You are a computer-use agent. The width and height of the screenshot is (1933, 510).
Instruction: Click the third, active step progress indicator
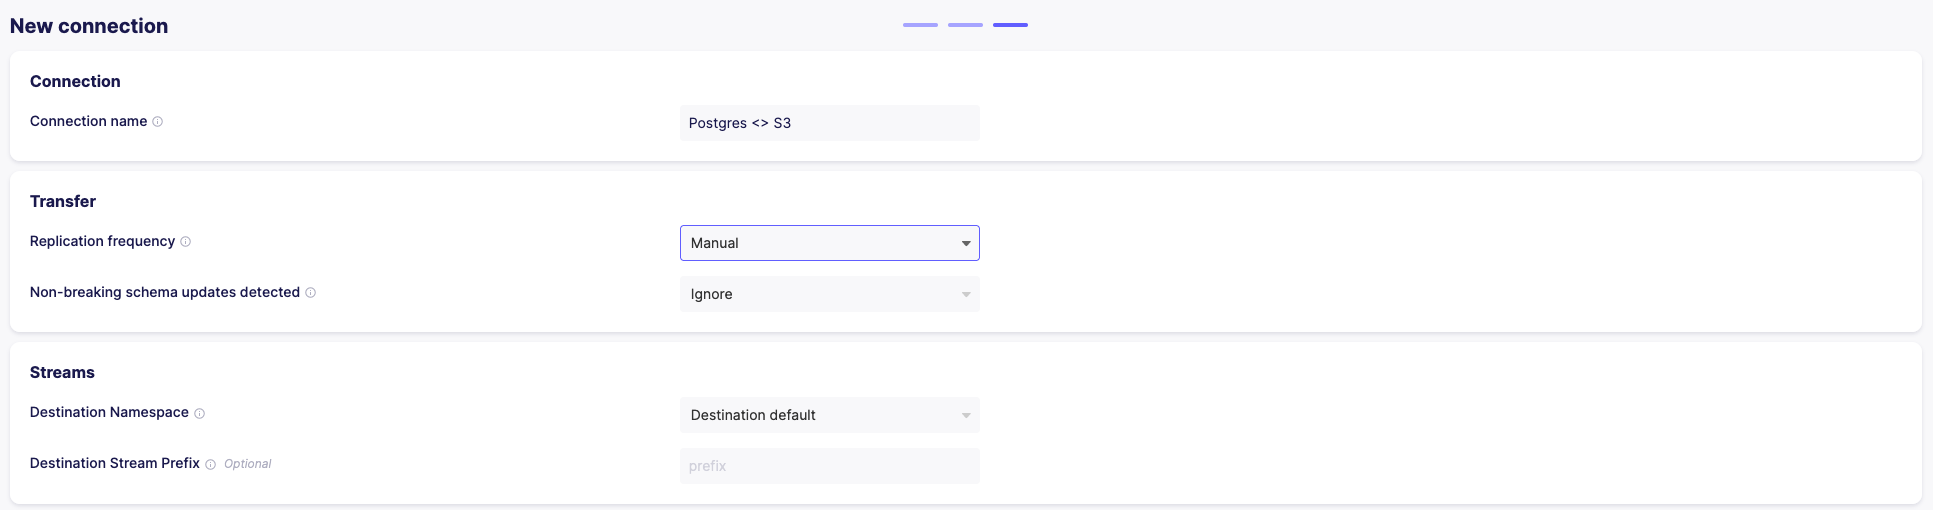pos(1010,25)
